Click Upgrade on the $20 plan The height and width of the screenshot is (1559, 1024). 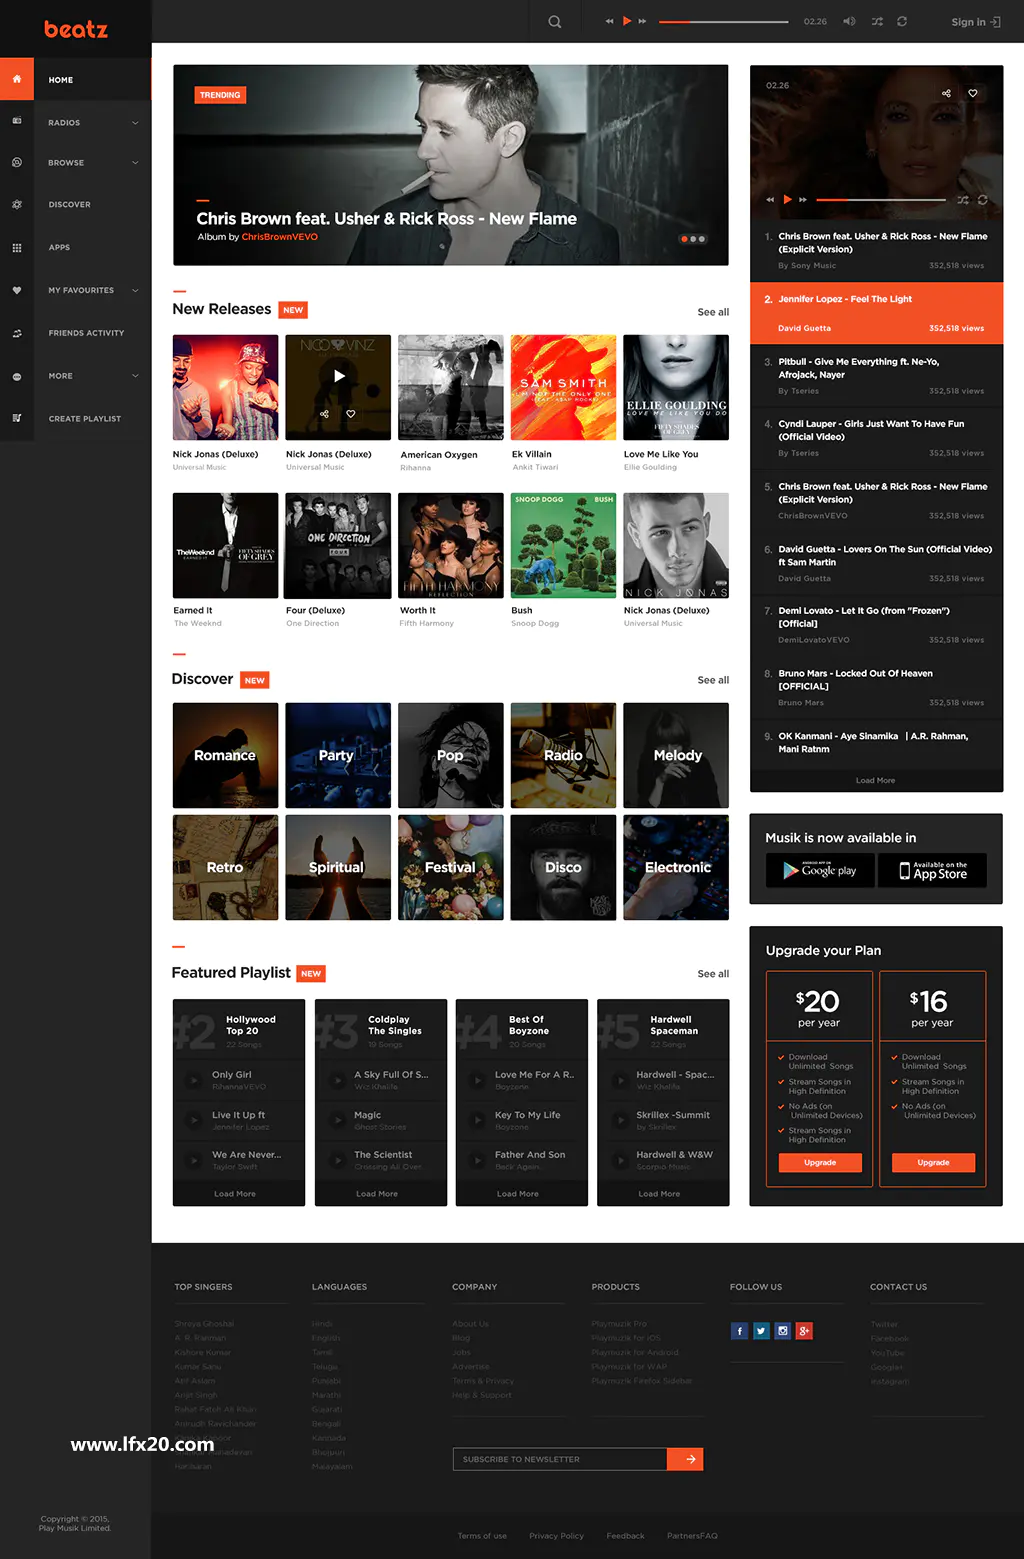click(x=820, y=1162)
